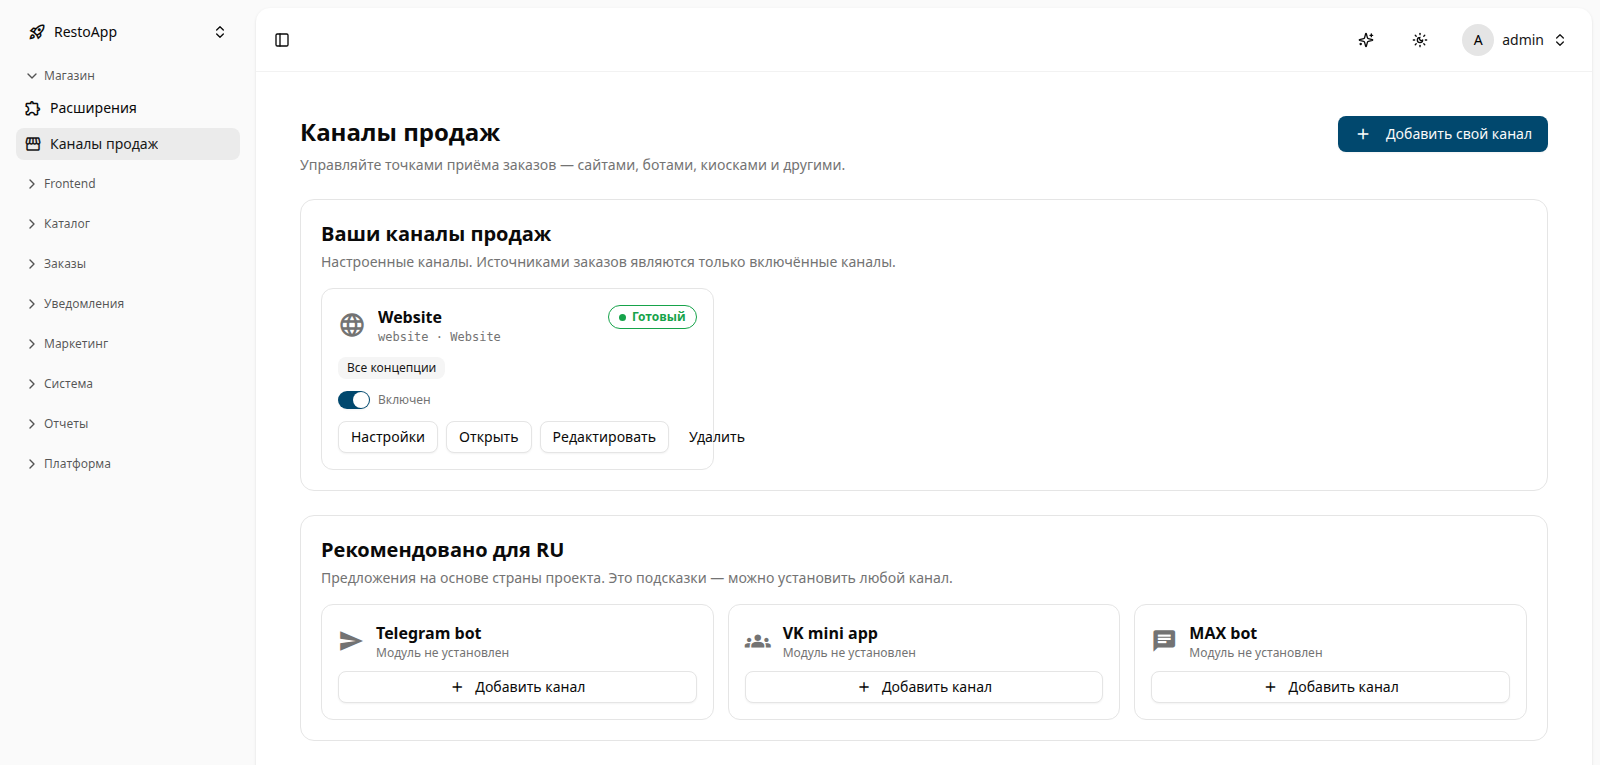The height and width of the screenshot is (765, 1600).
Task: Expand the Отчеты section
Action: (128, 424)
